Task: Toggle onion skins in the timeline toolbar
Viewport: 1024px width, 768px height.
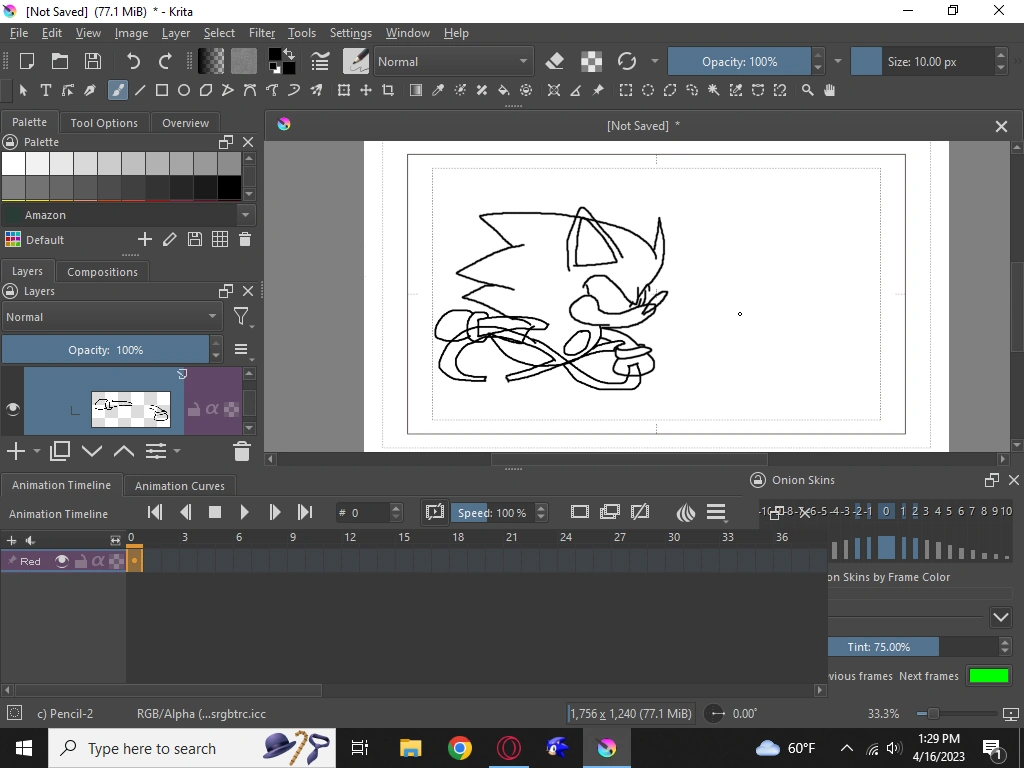Action: 685,512
